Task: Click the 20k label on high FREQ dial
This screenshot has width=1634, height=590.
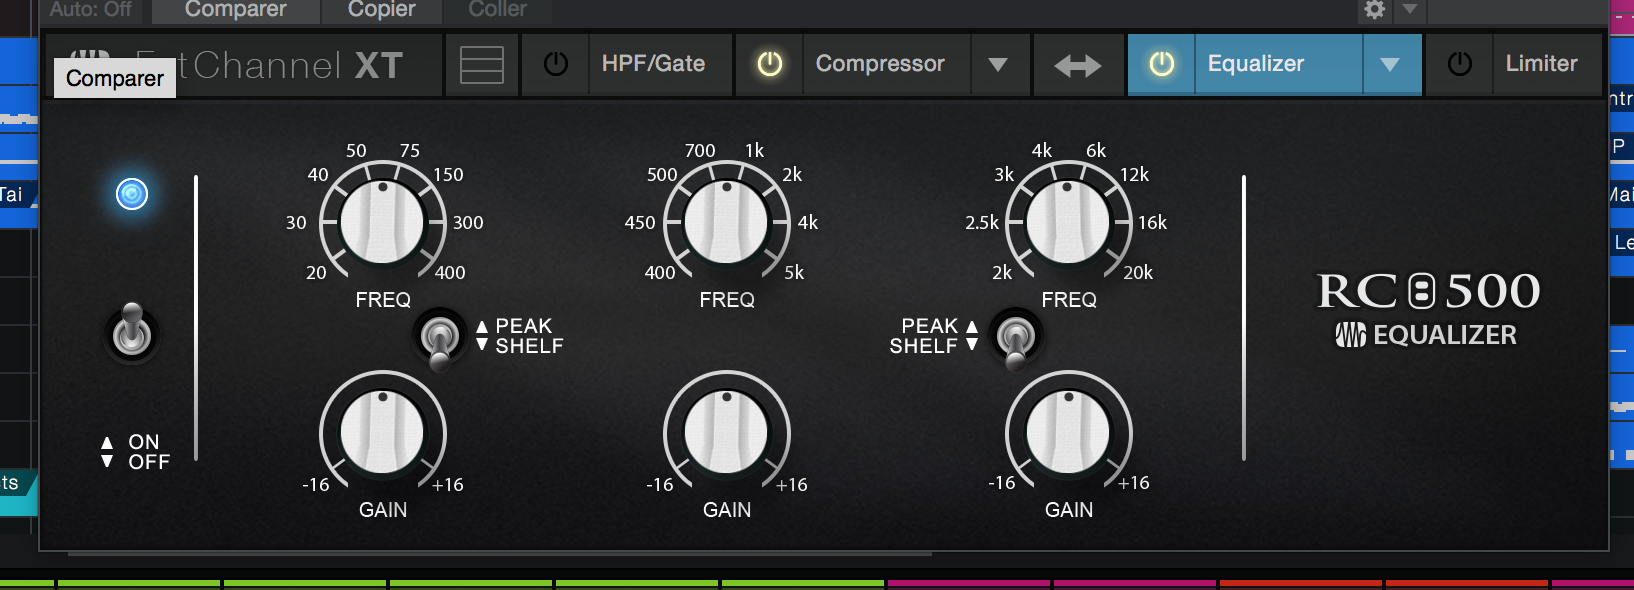Action: click(1138, 272)
